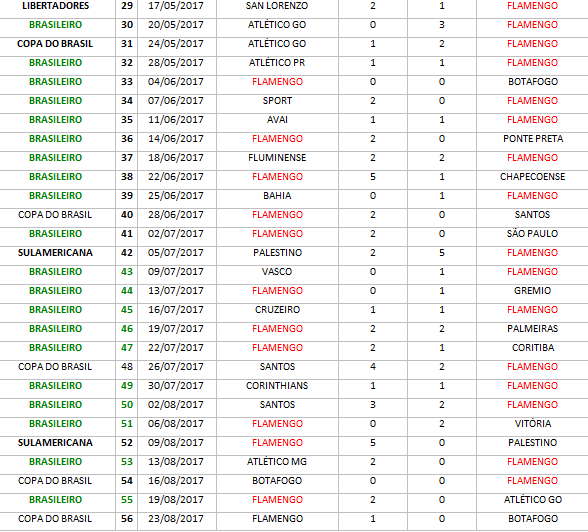Viewport: 588px width, 532px height.
Task: Select the SPORT team cell
Action: click(277, 101)
